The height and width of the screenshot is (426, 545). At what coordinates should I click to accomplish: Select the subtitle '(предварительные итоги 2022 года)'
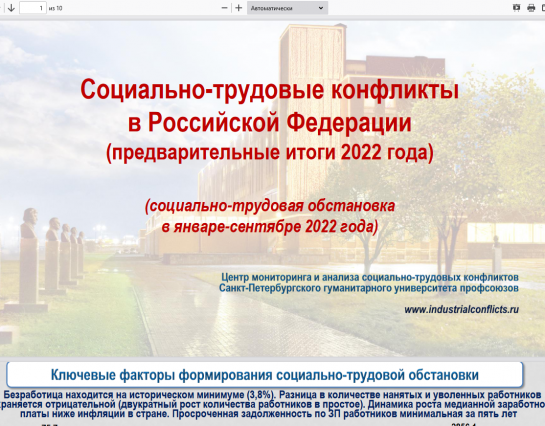coord(270,153)
